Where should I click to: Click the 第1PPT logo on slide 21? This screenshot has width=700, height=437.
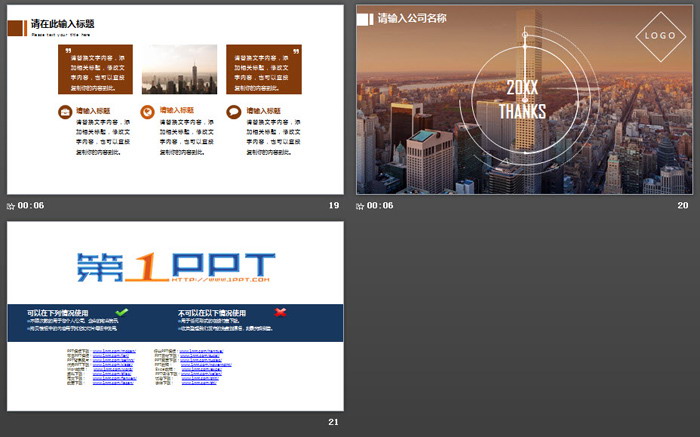tap(175, 266)
